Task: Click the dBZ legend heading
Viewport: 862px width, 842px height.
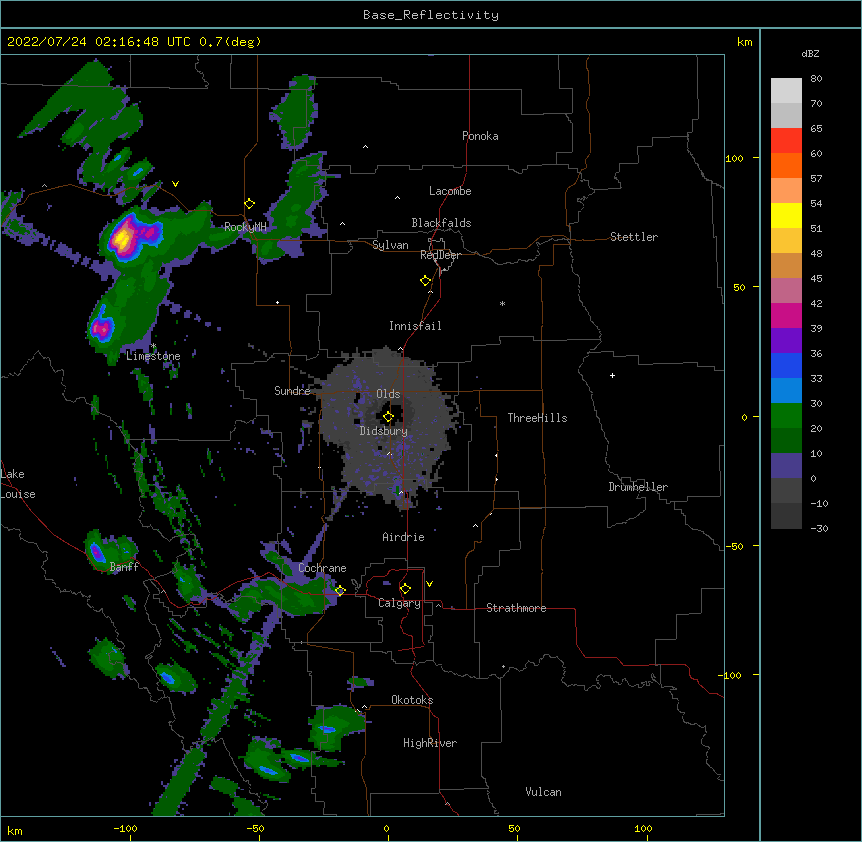Action: pos(810,53)
